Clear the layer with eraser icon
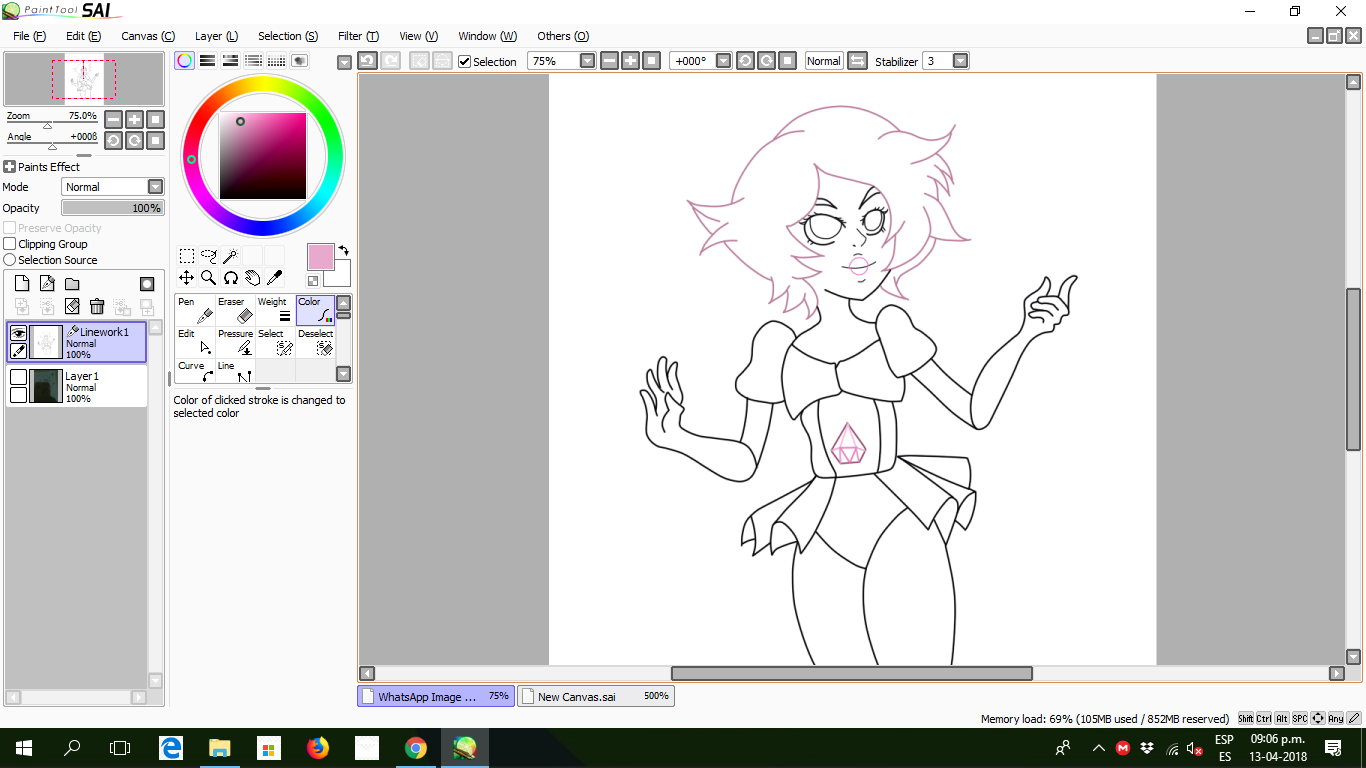1366x768 pixels. (x=72, y=306)
